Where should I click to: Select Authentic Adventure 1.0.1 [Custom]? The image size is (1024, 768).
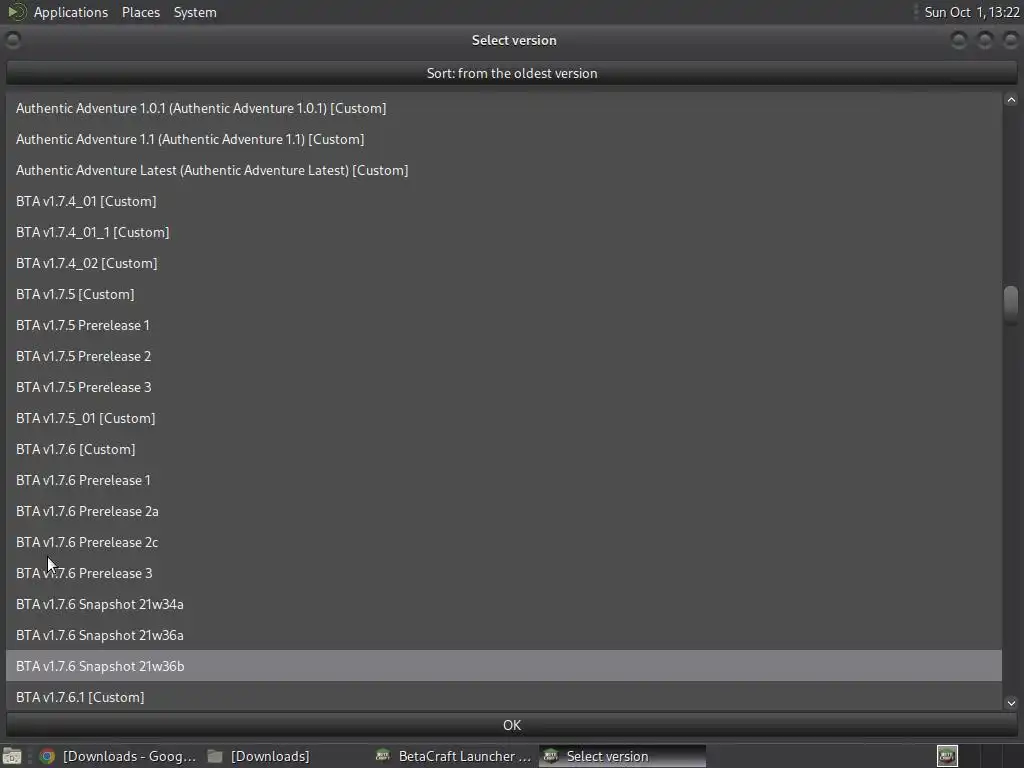point(504,108)
